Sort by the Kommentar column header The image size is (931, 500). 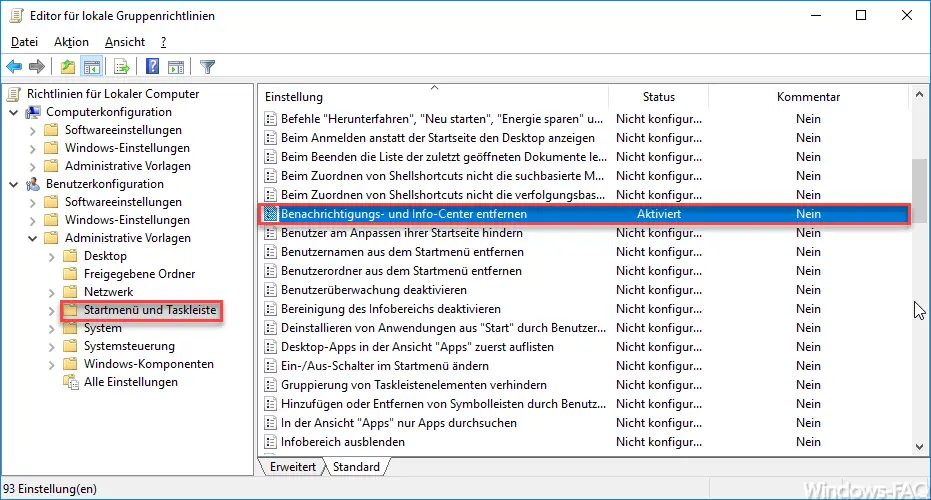(808, 97)
